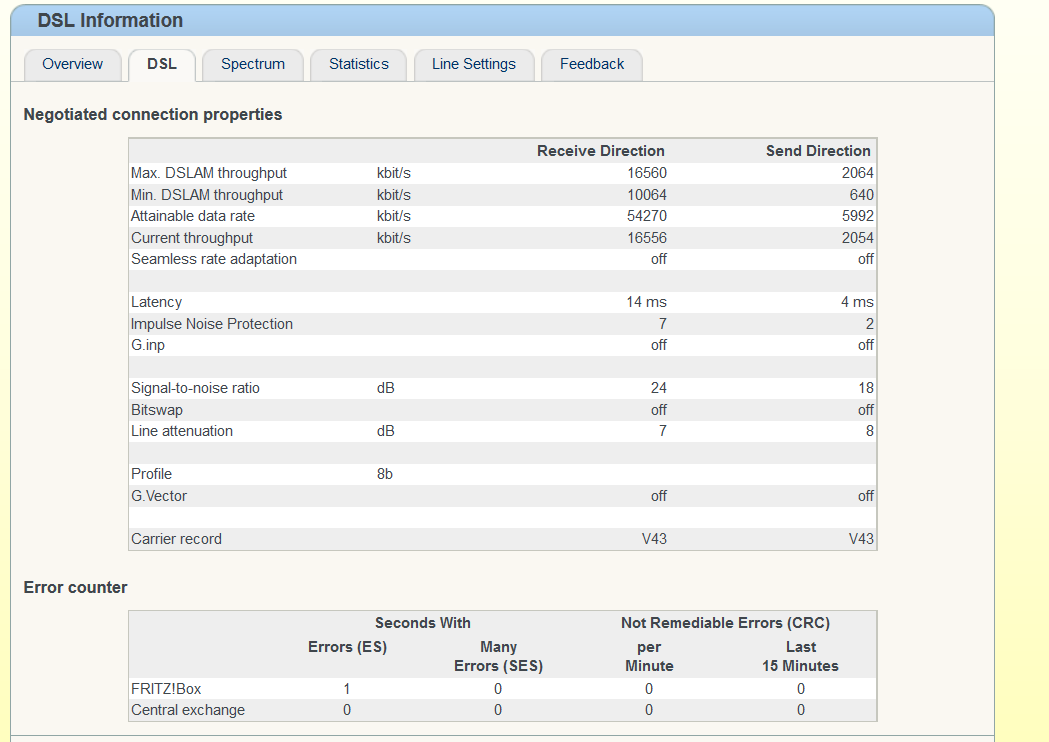
Task: Select the Central exchange row label
Action: click(188, 710)
